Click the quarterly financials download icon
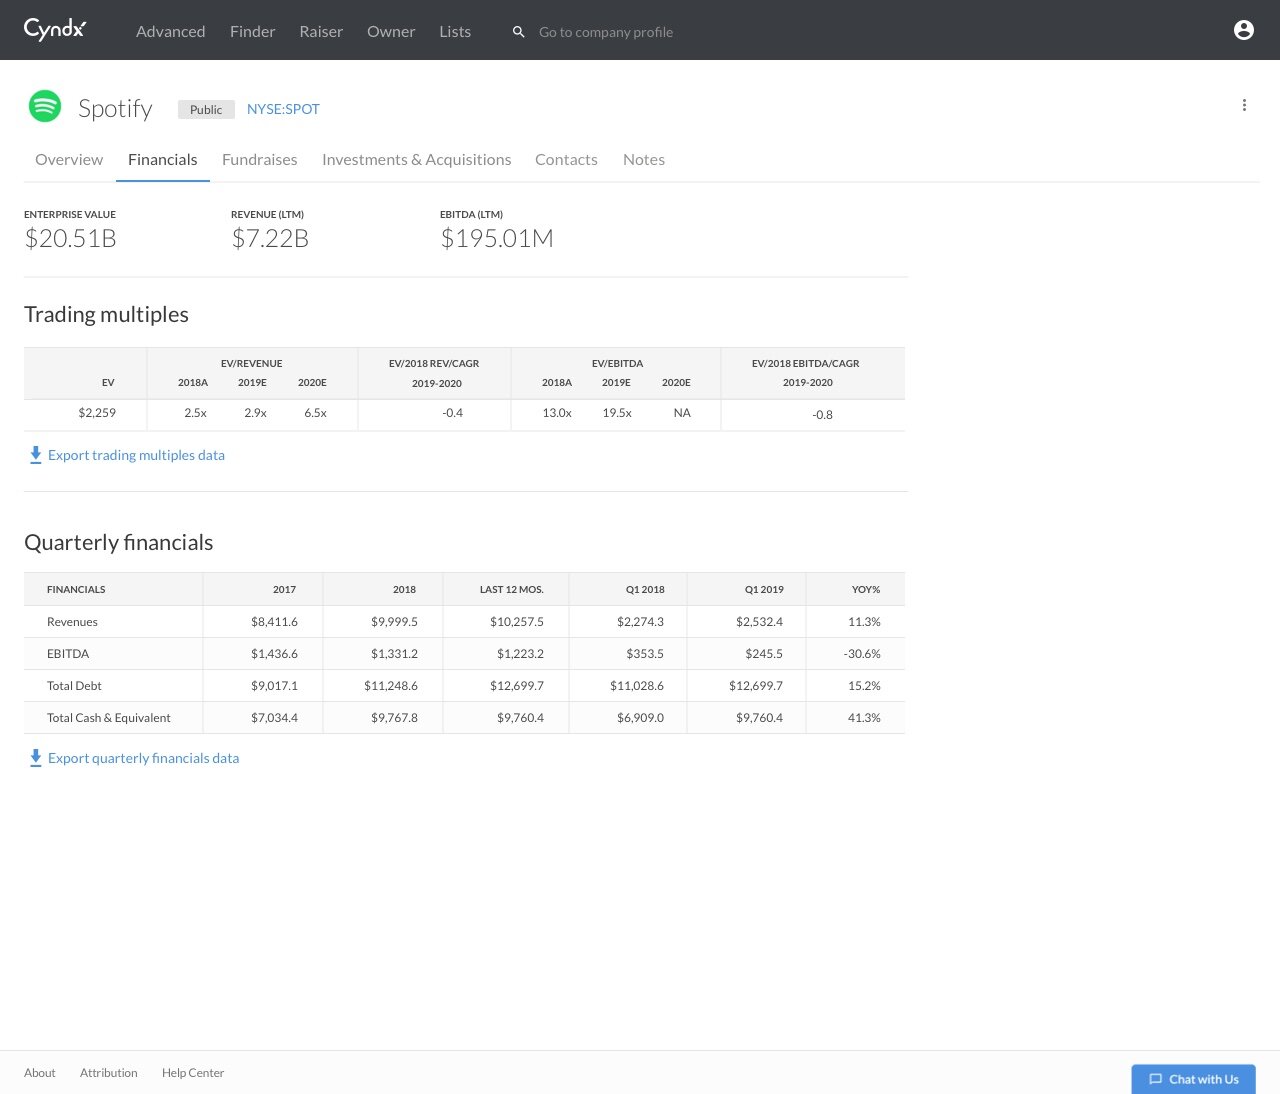 [36, 758]
